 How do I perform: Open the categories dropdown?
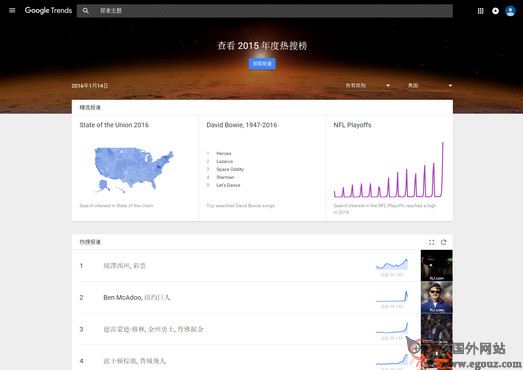pyautogui.click(x=367, y=86)
